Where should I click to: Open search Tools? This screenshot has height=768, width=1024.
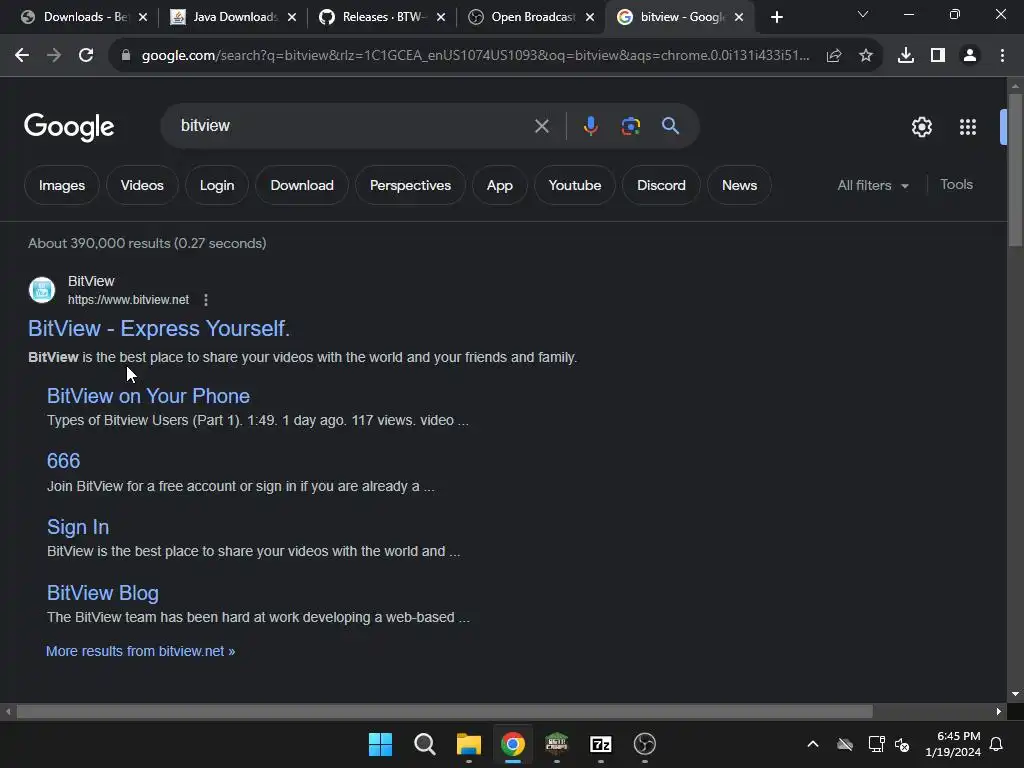[956, 185]
